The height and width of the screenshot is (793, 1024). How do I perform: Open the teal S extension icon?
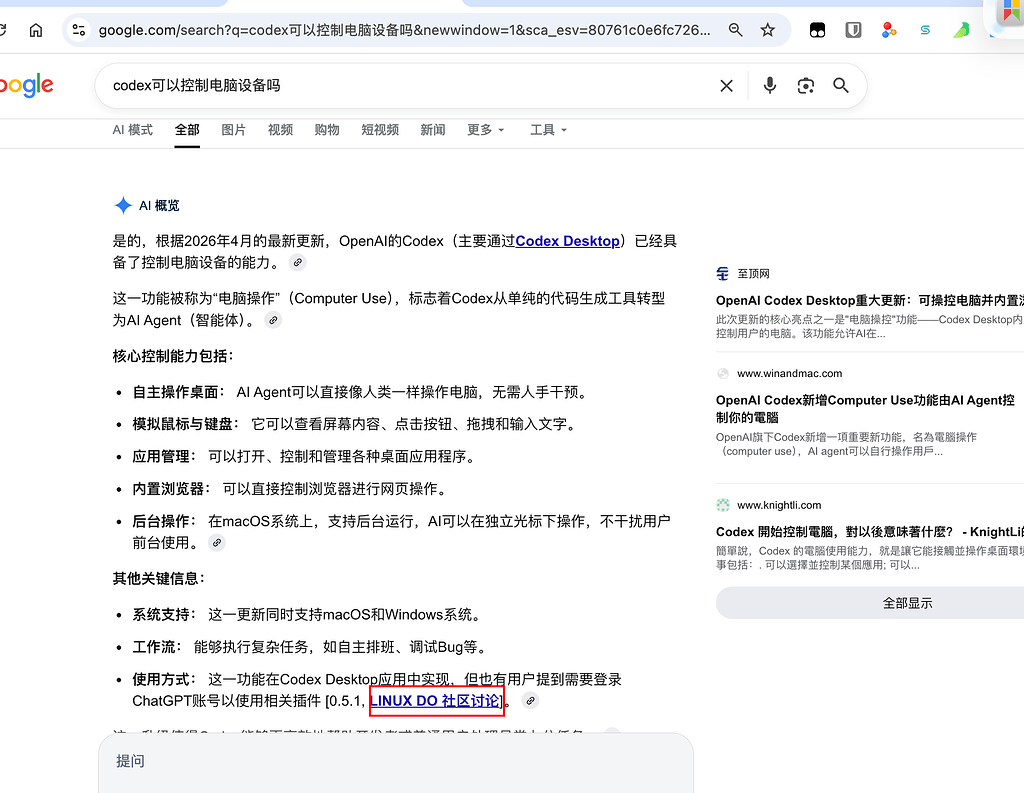click(925, 30)
